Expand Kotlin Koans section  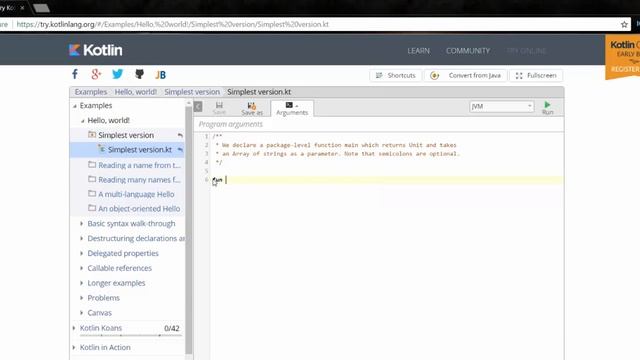tap(74, 328)
